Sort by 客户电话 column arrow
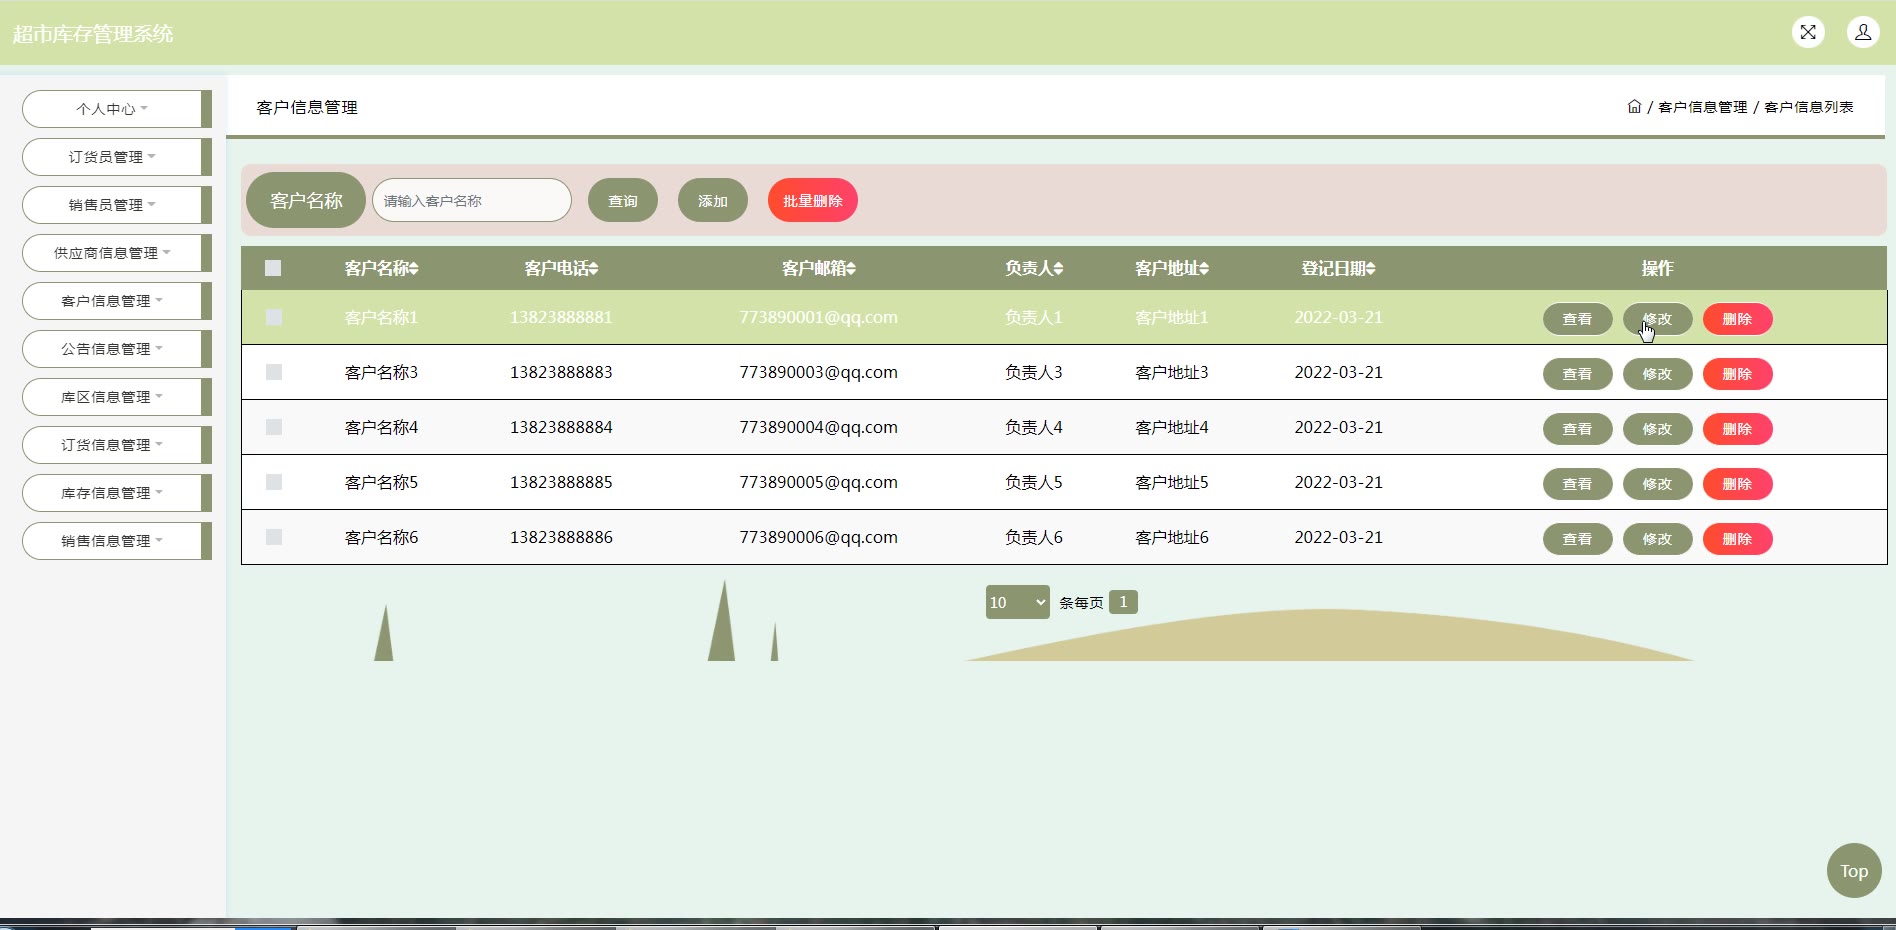Image resolution: width=1896 pixels, height=930 pixels. click(594, 269)
